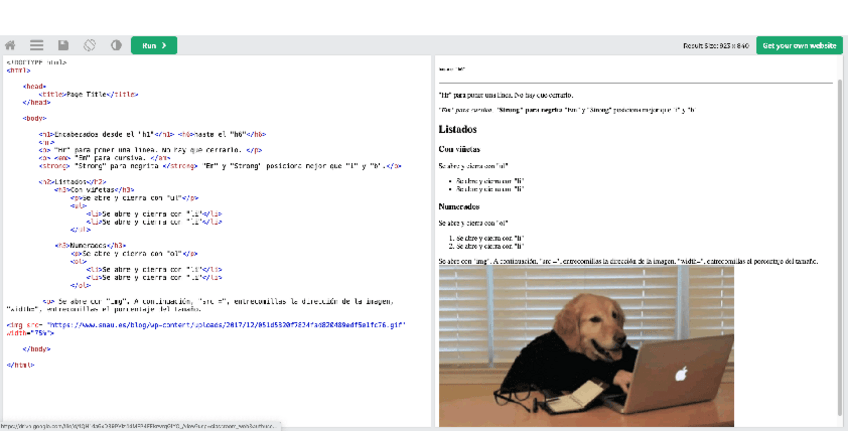Save the code with the floppy disk icon
This screenshot has width=848, height=431.
(63, 45)
